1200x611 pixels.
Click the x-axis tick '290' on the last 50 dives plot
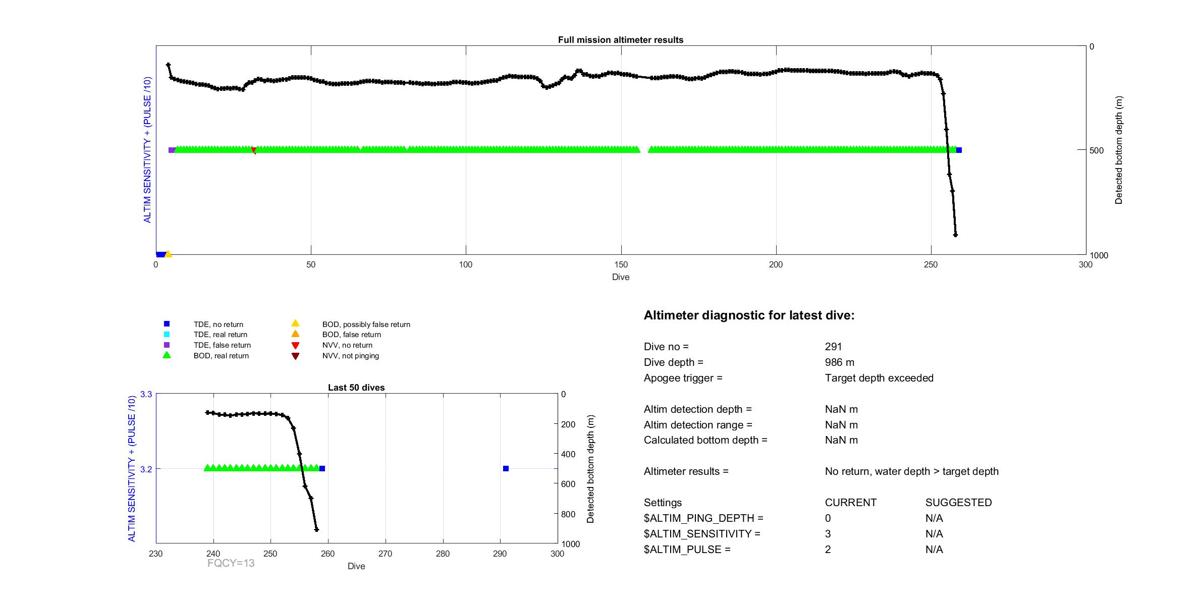[501, 553]
